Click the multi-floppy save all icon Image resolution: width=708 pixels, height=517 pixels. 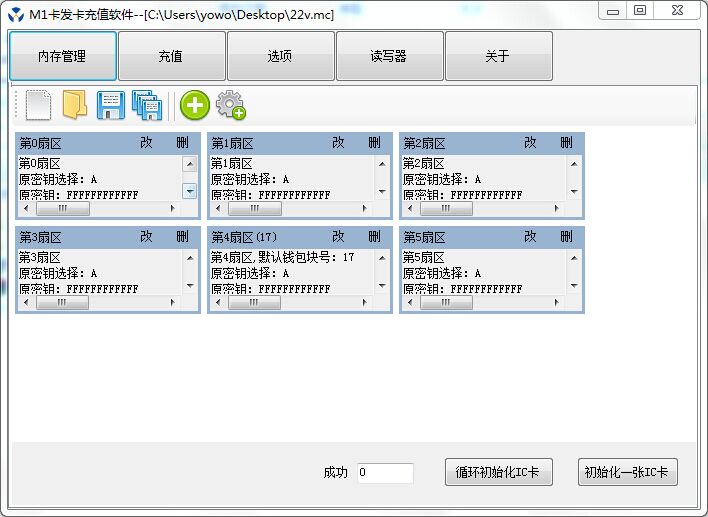[146, 104]
